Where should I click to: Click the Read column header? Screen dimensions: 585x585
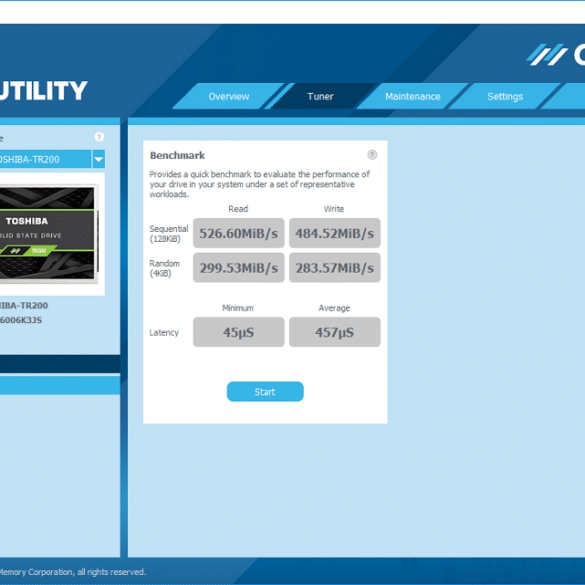(238, 209)
